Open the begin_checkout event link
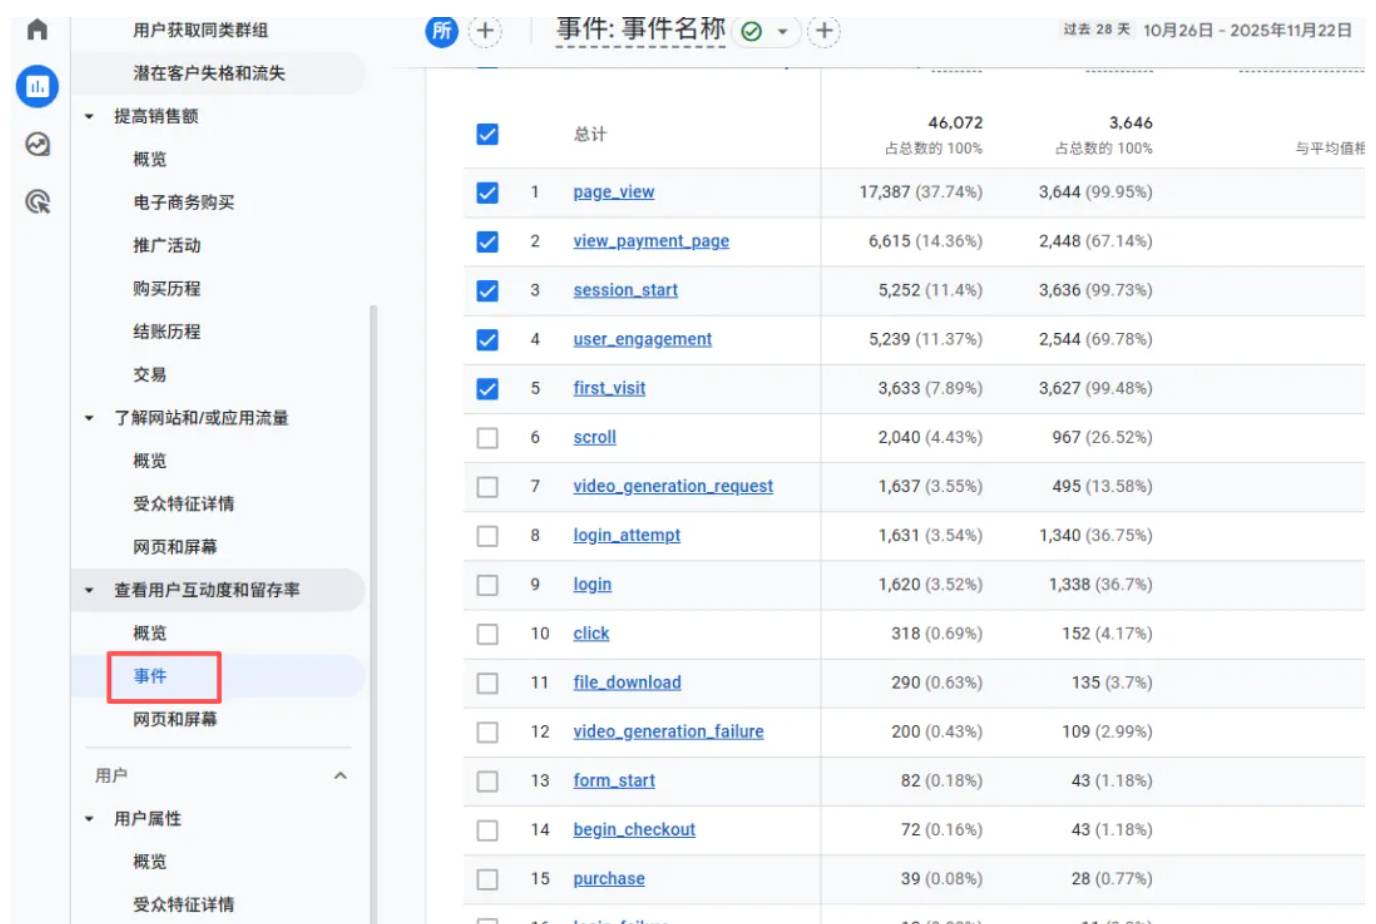This screenshot has width=1376, height=924. [634, 829]
